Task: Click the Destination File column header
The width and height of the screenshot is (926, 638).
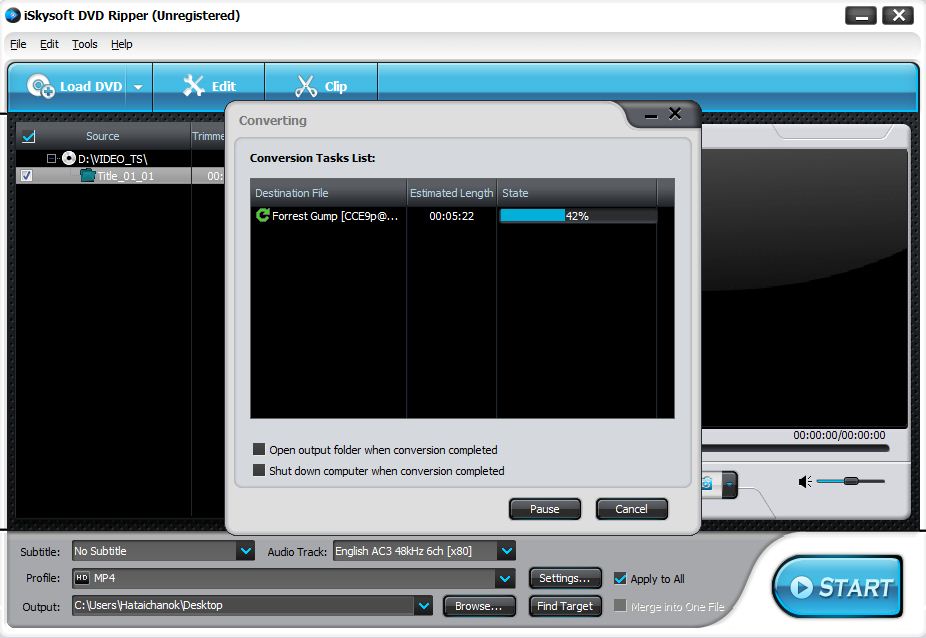Action: [328, 193]
